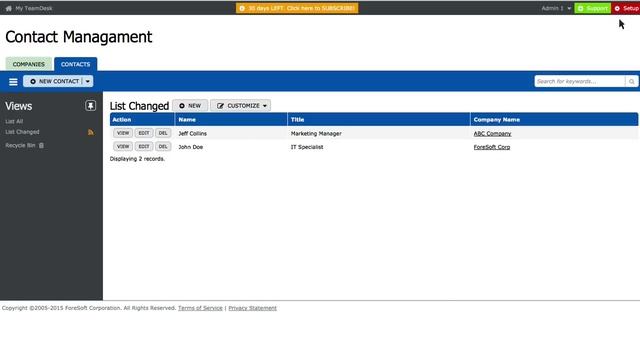Open the Privacy Statement link

[x=253, y=308]
